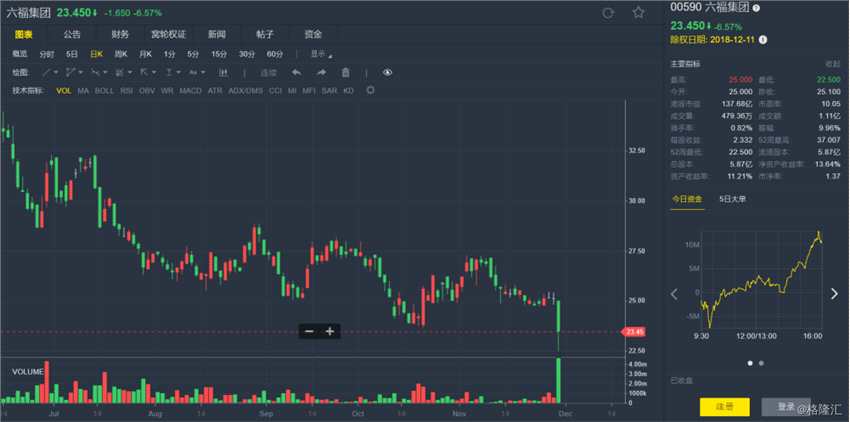The height and width of the screenshot is (422, 850).
Task: Zoom in the chart with the plus button
Action: [x=330, y=331]
